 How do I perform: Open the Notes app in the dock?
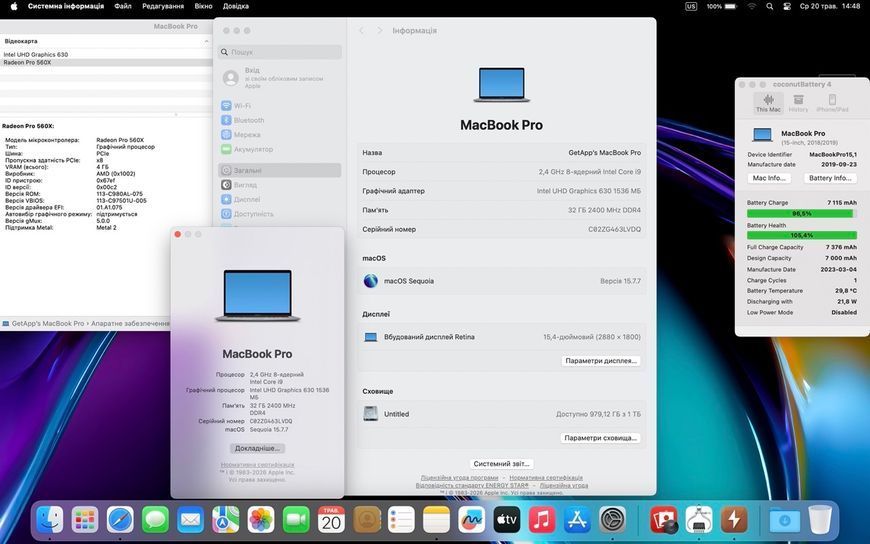437,521
